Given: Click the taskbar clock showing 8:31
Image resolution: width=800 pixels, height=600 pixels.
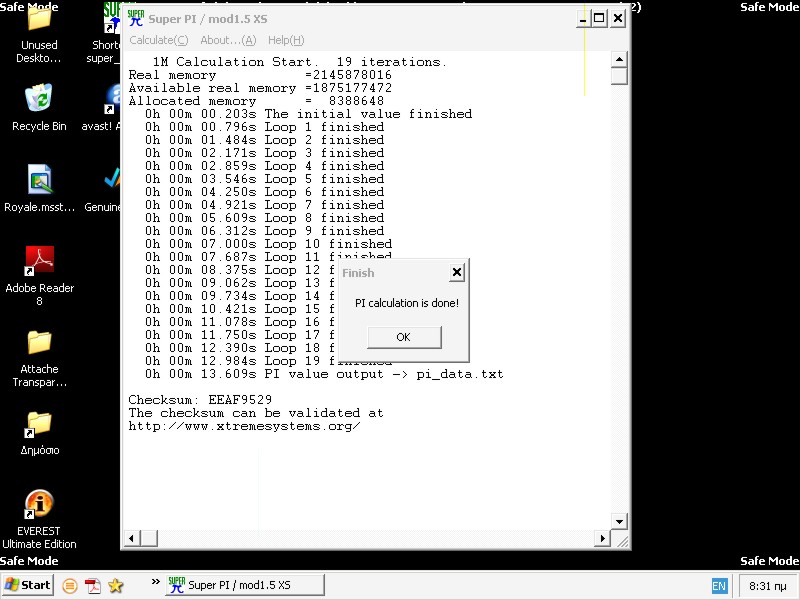Looking at the screenshot, I should 767,586.
